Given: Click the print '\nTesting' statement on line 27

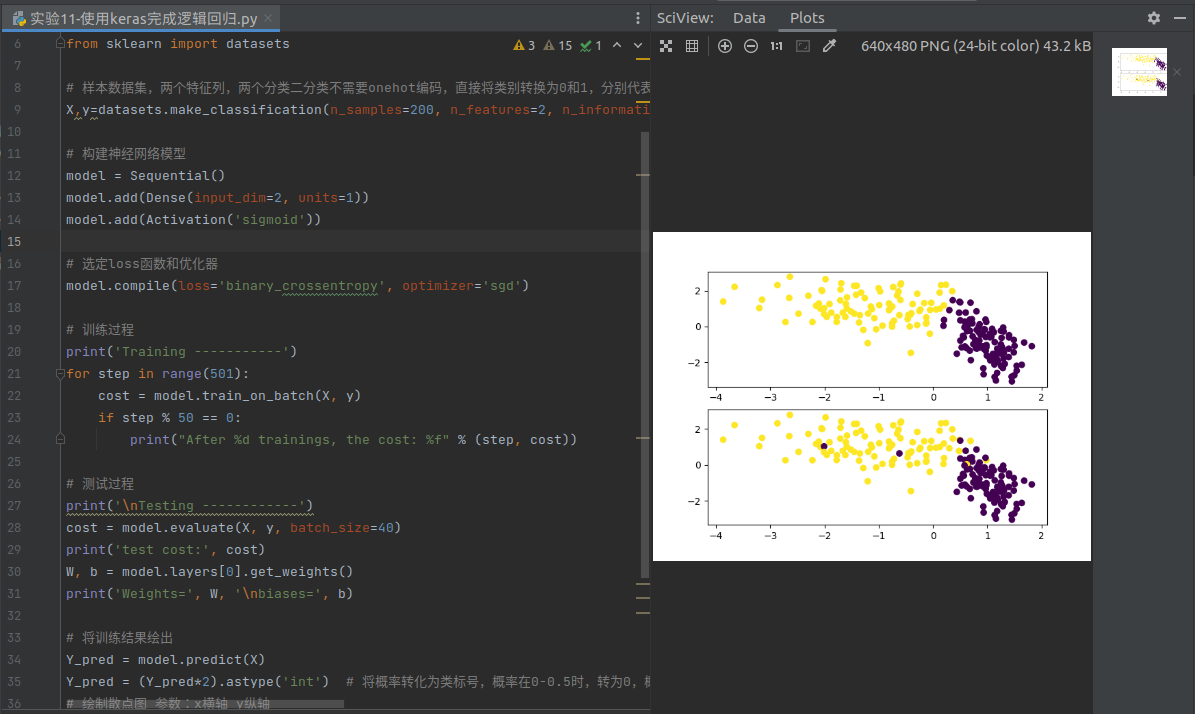Looking at the screenshot, I should (x=189, y=505).
